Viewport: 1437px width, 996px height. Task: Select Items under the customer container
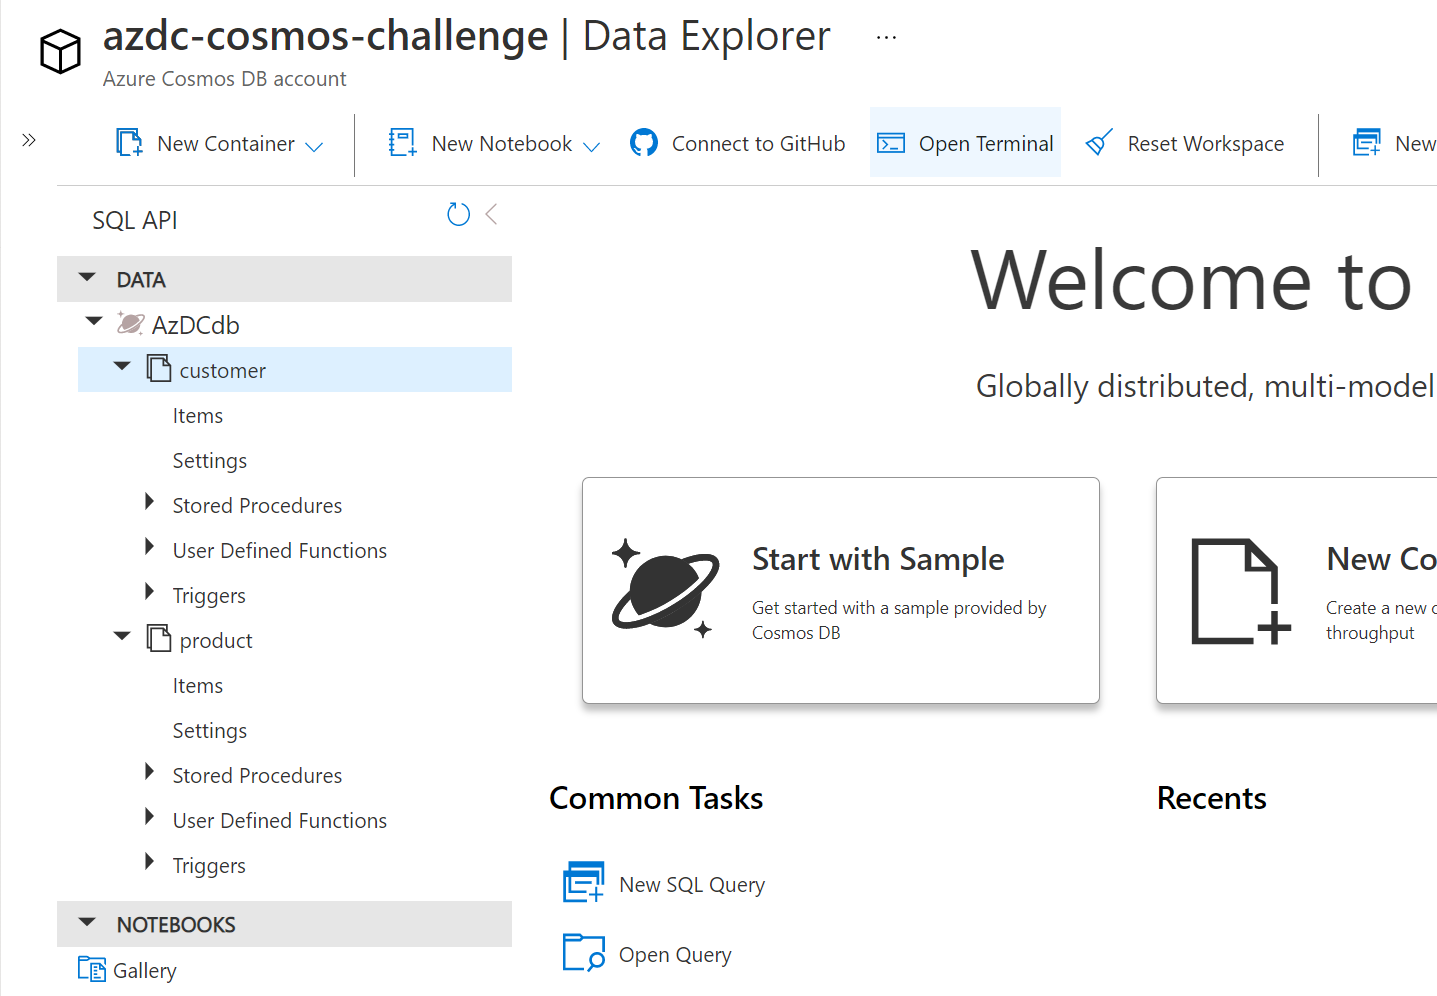click(x=197, y=415)
